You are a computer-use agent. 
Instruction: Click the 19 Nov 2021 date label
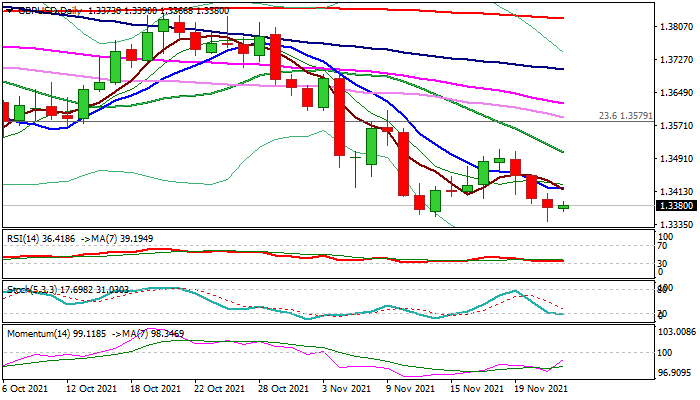coord(541,389)
